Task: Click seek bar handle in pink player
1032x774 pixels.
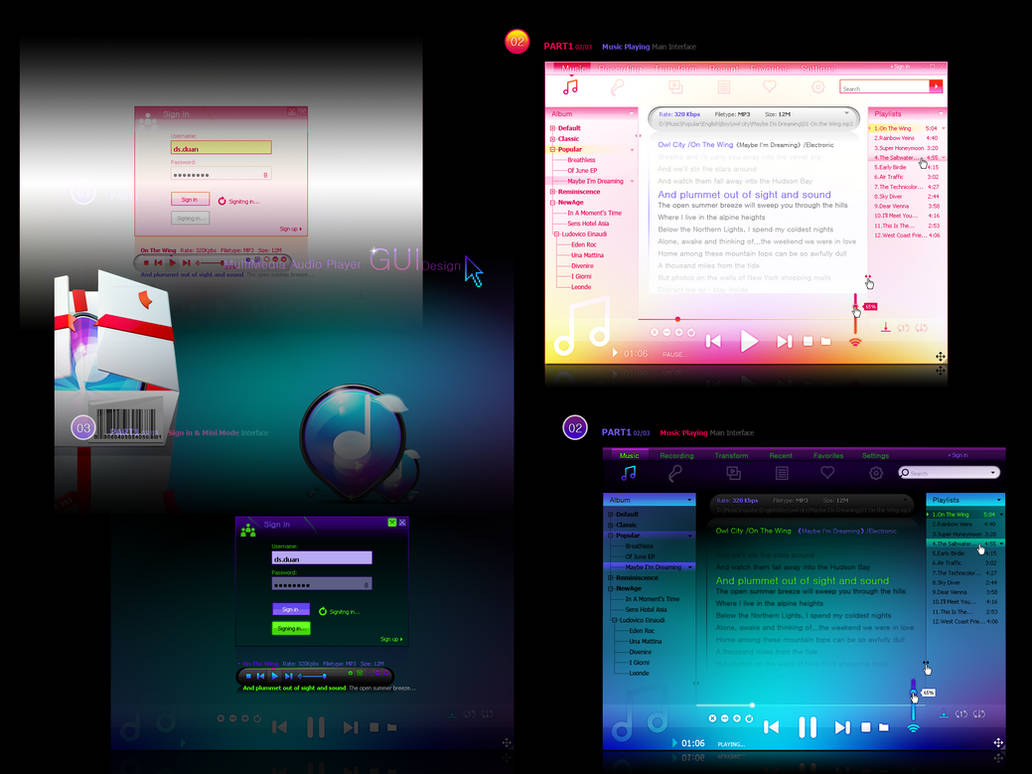Action: [677, 319]
